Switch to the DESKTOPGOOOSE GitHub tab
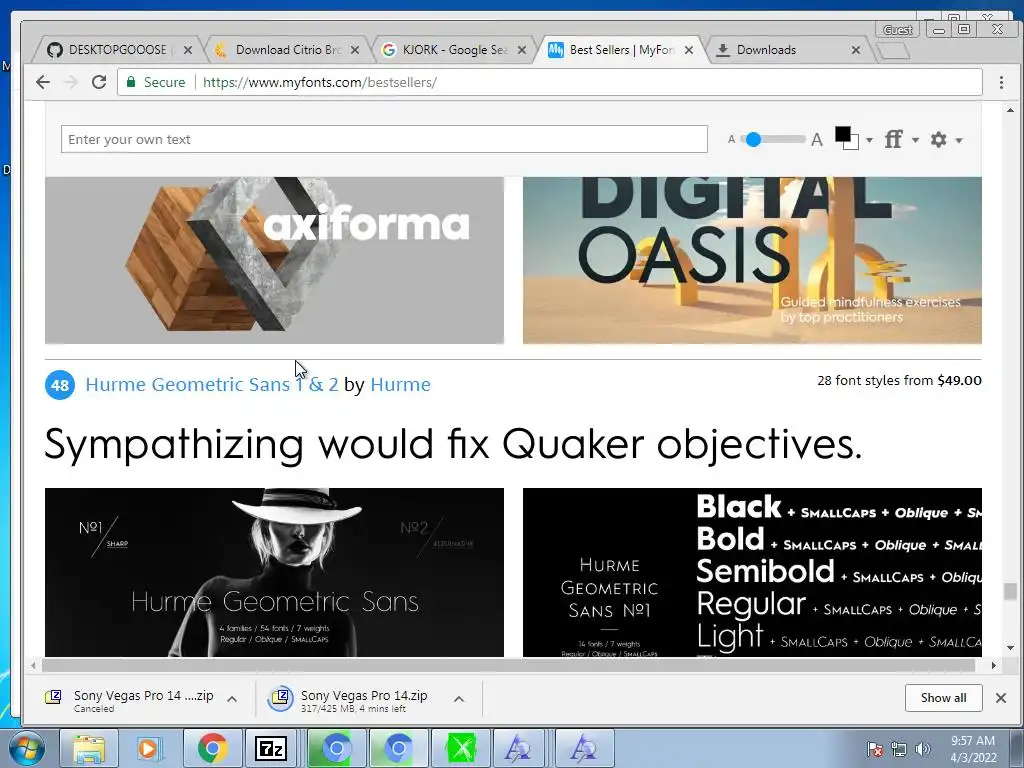1024x768 pixels. coord(117,50)
